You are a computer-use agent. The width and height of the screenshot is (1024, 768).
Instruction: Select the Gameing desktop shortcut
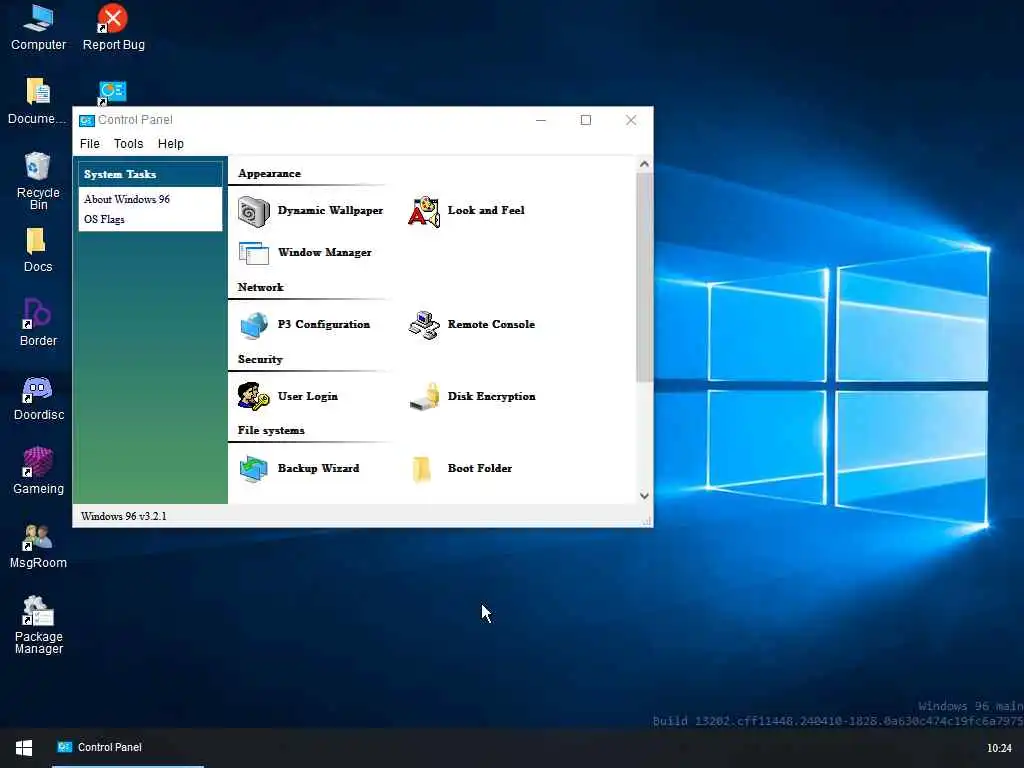coord(38,472)
